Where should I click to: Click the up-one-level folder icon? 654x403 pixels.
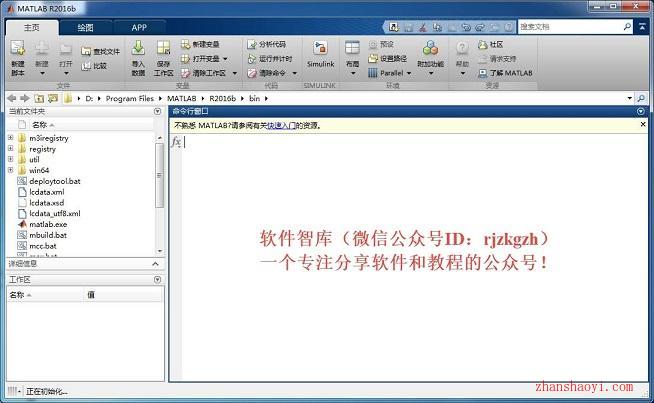coord(39,98)
